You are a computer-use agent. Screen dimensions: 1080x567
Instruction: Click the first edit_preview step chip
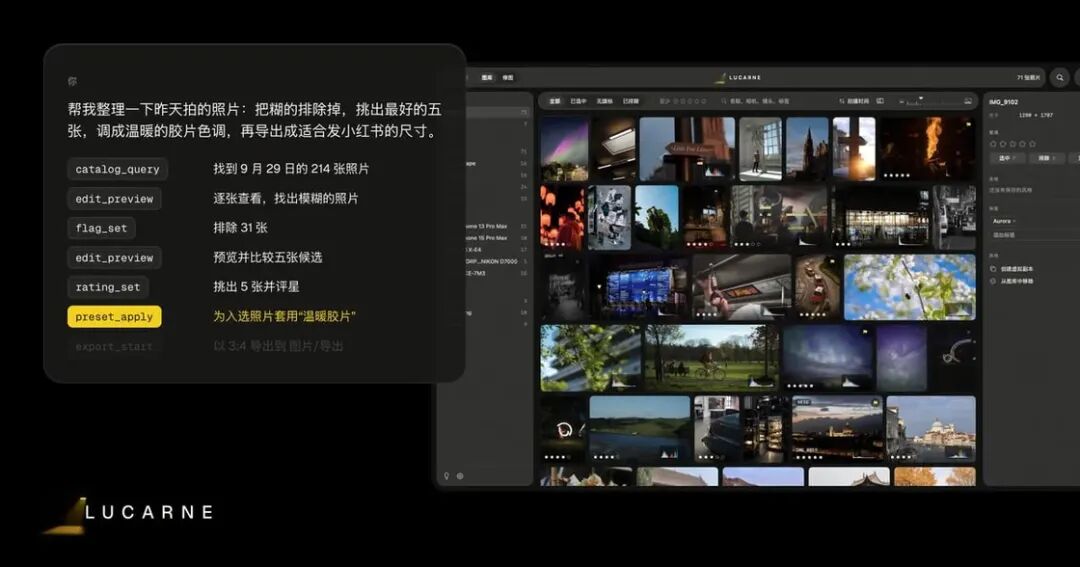point(114,199)
